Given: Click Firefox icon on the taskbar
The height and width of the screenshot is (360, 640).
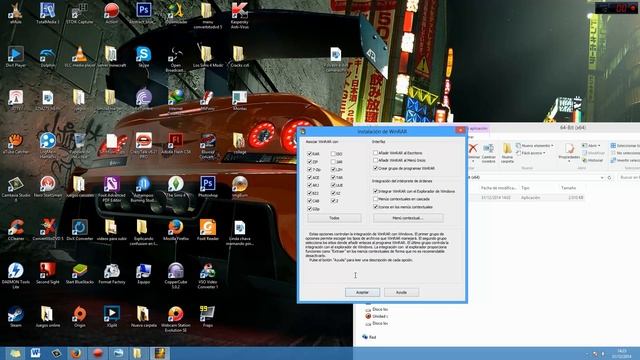Looking at the screenshot, I should [x=76, y=353].
